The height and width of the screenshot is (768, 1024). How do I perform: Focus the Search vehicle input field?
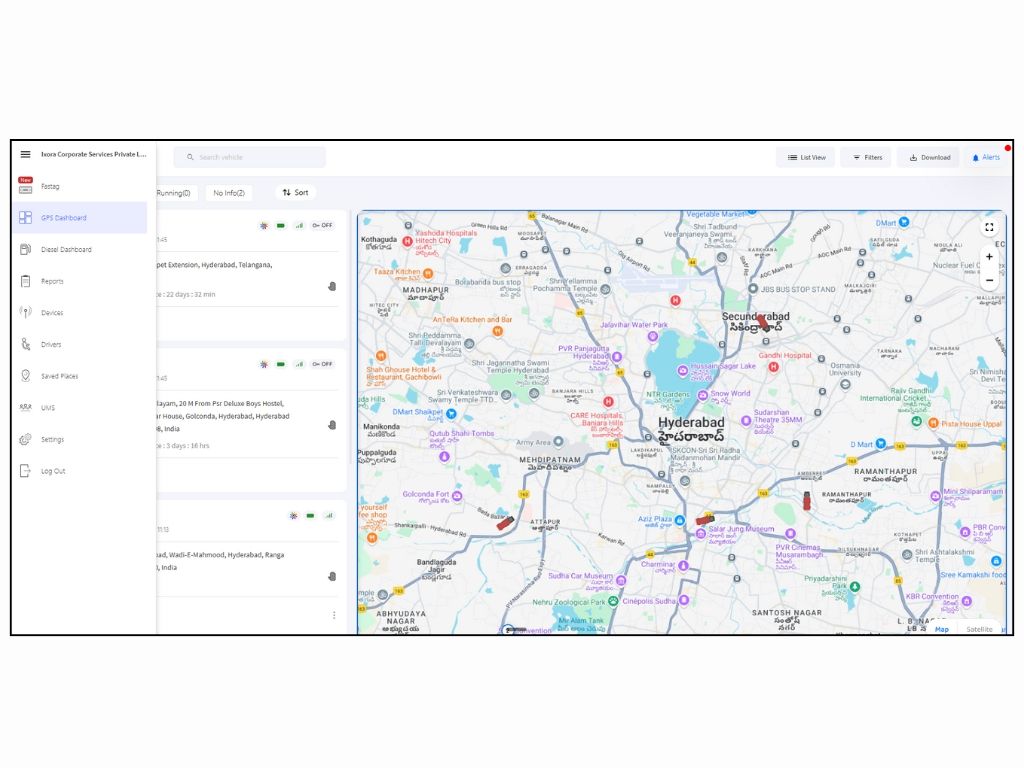tap(249, 157)
